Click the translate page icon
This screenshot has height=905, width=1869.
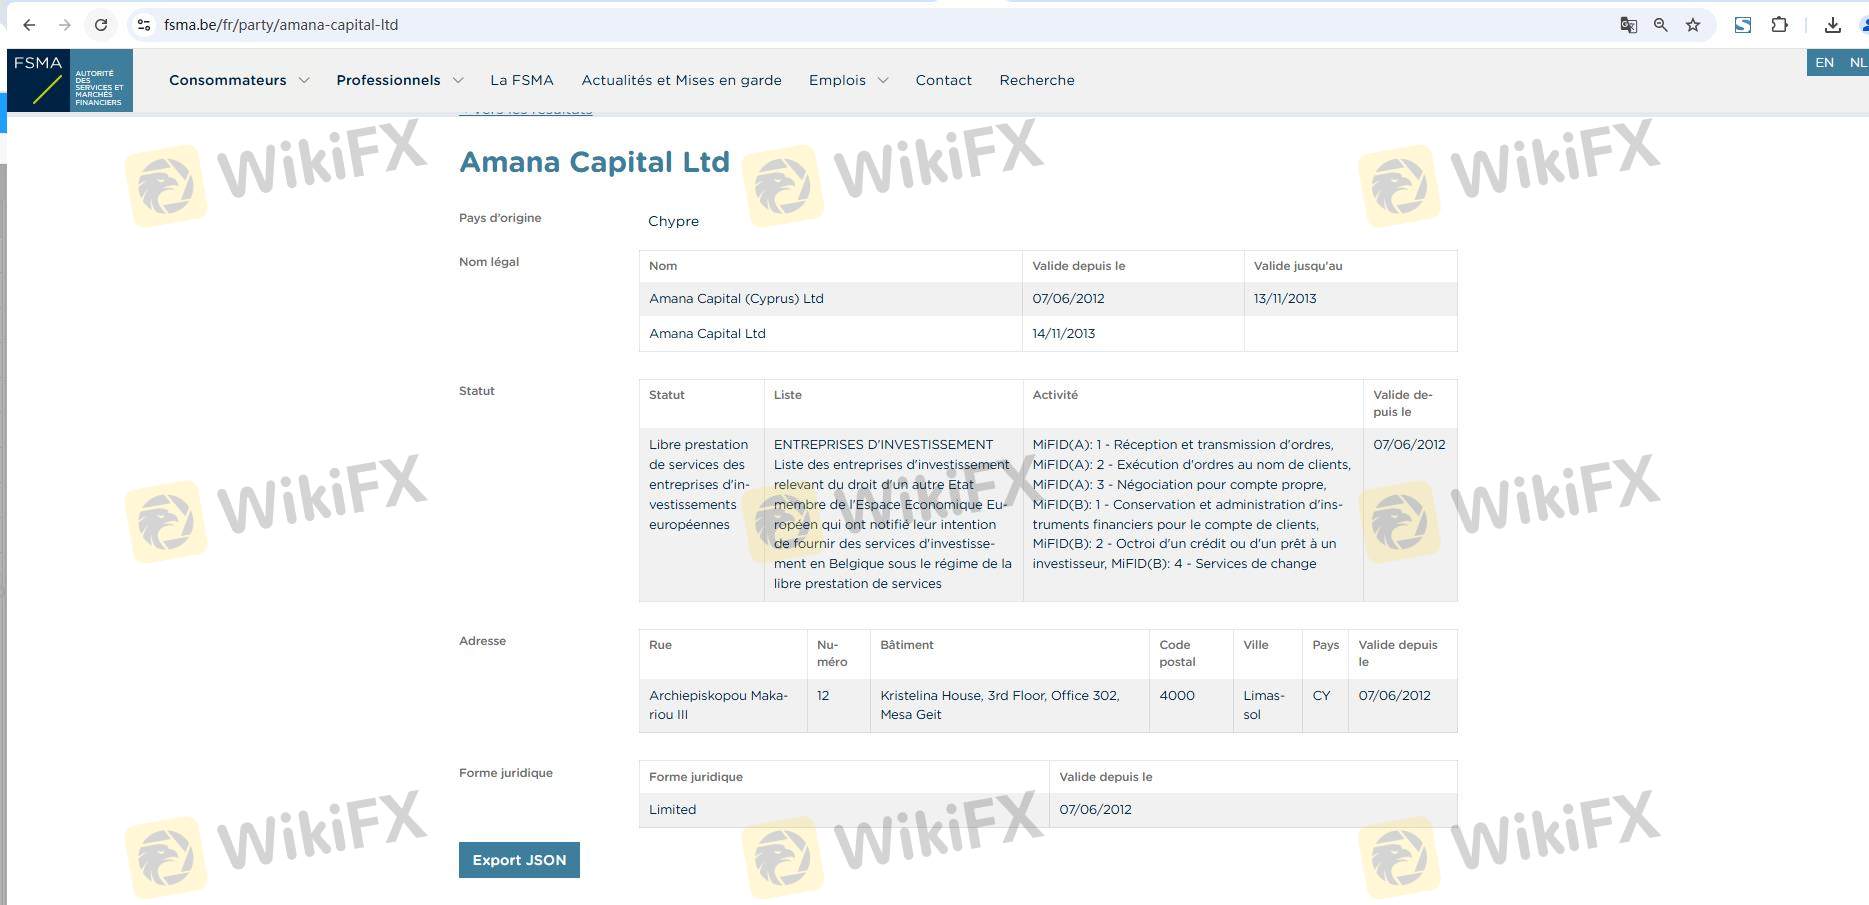1628,25
